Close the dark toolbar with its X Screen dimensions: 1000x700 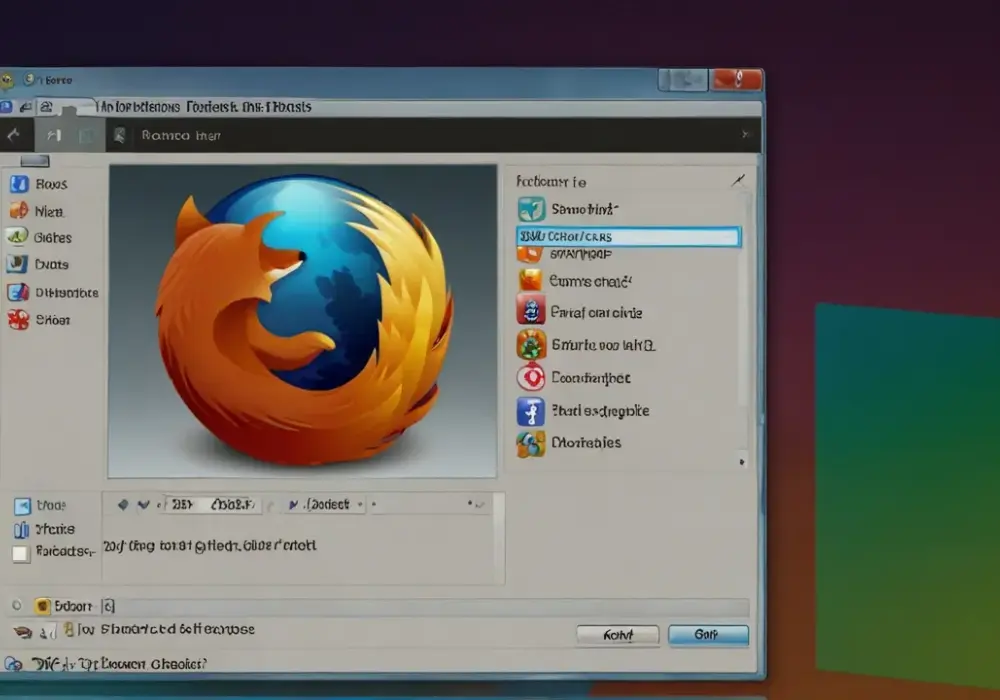pos(745,134)
